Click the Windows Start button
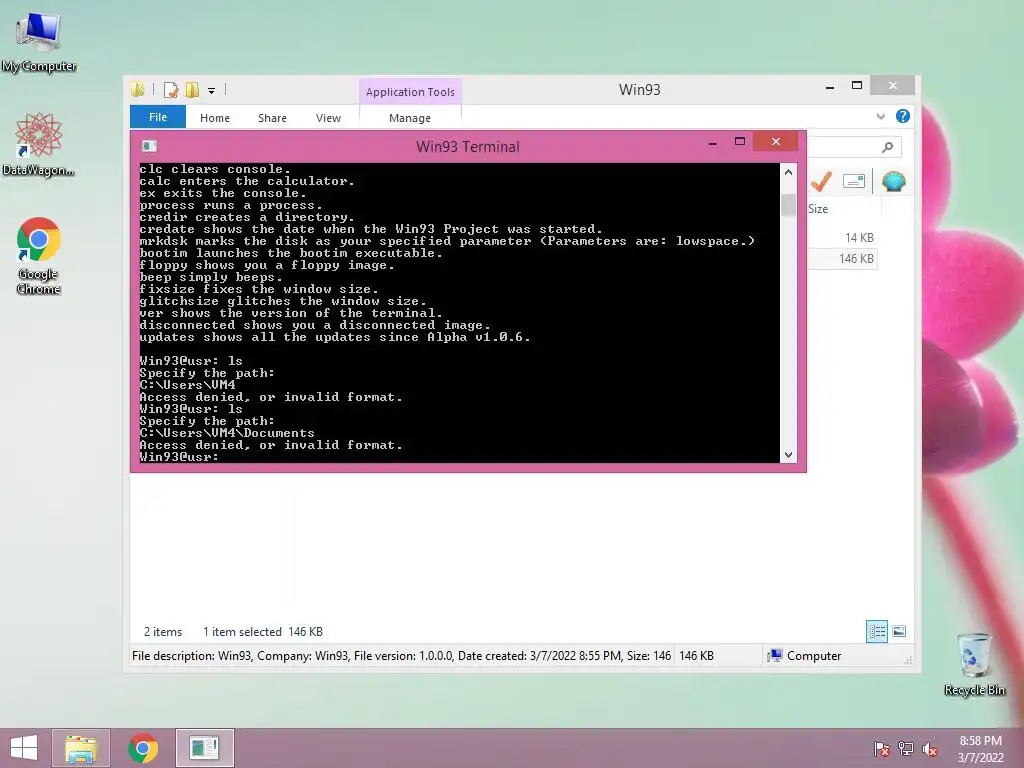Screen dimensions: 1024x768 24,748
